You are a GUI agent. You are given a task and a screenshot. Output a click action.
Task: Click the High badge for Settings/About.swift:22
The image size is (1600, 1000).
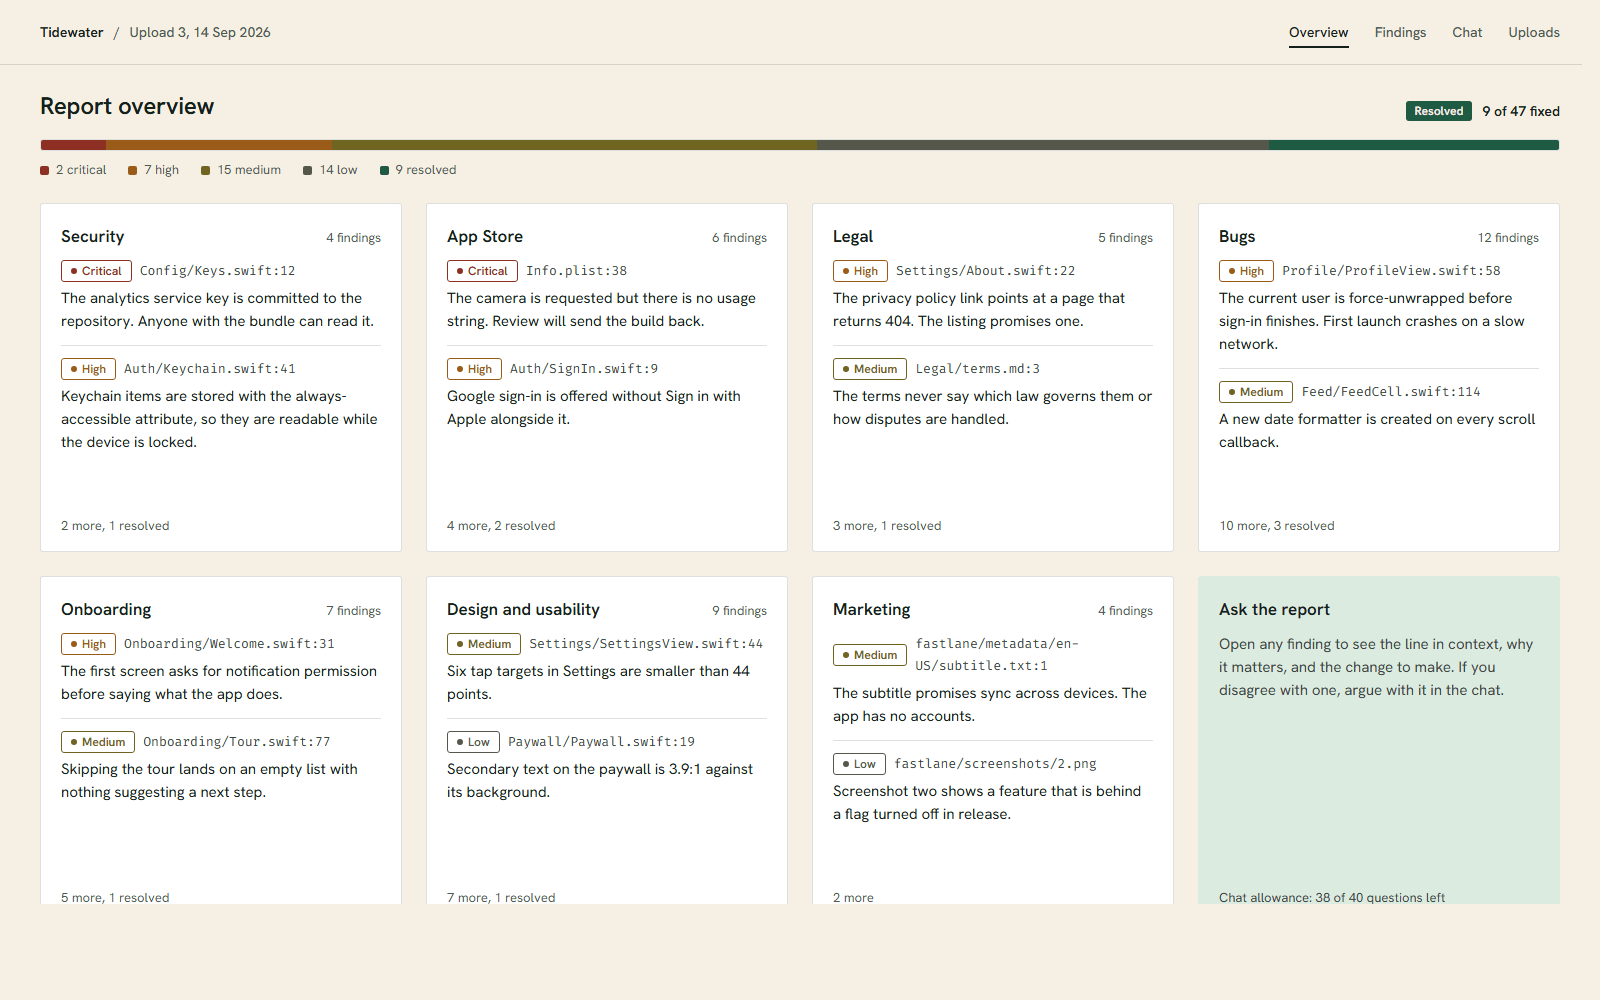point(860,271)
